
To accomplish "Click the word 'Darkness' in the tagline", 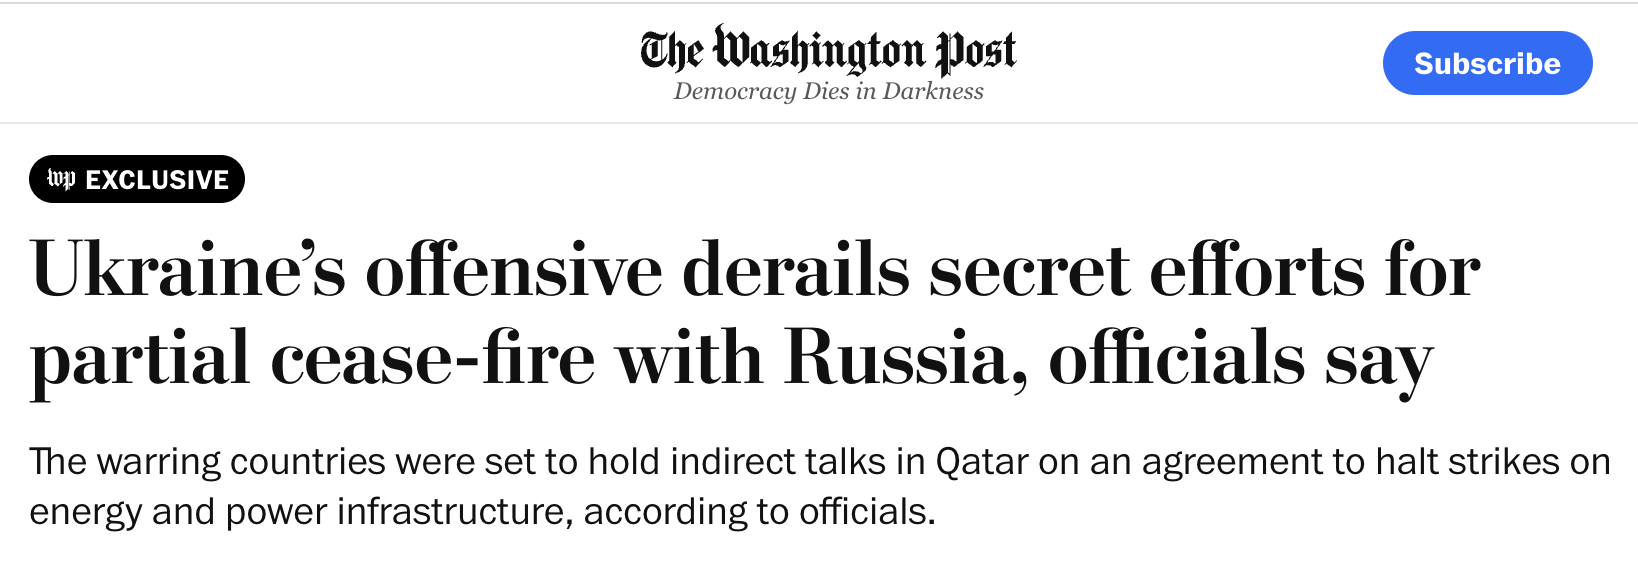I will 933,91.
